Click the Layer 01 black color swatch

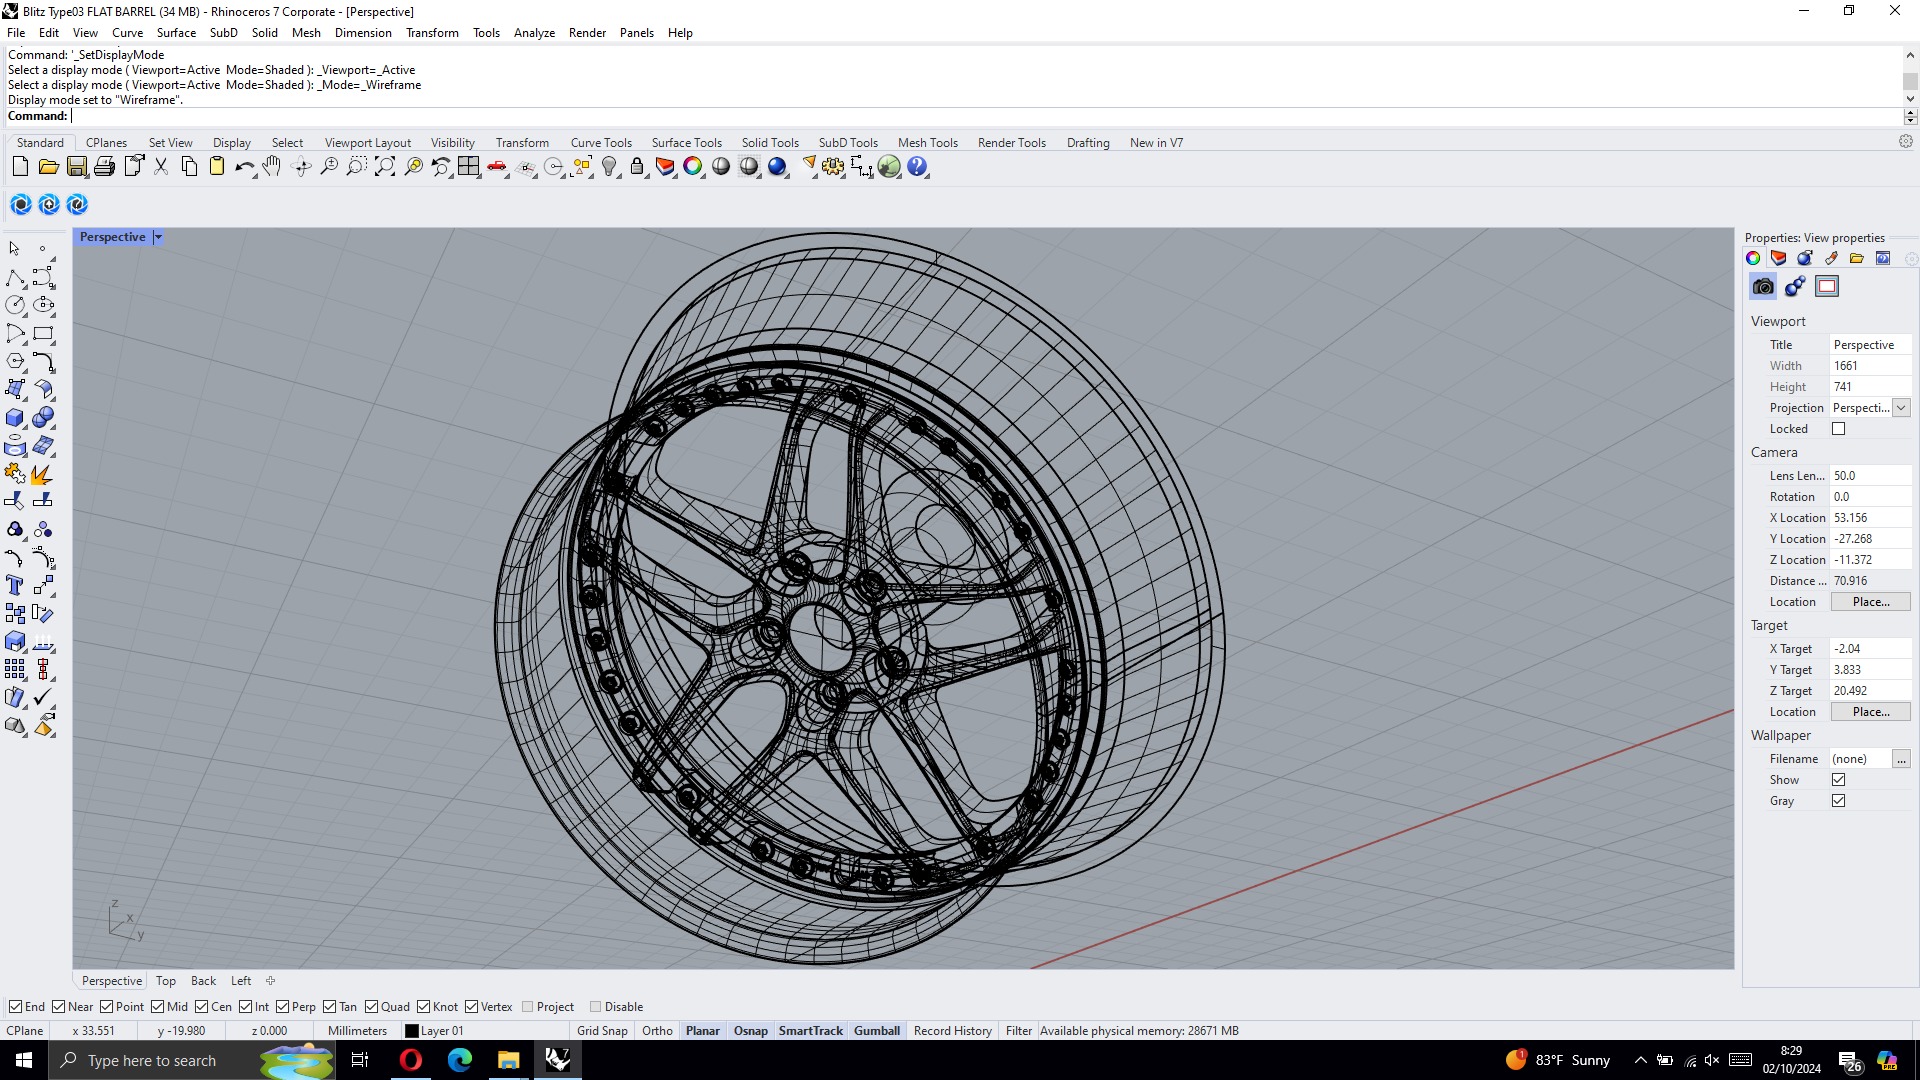click(411, 1031)
